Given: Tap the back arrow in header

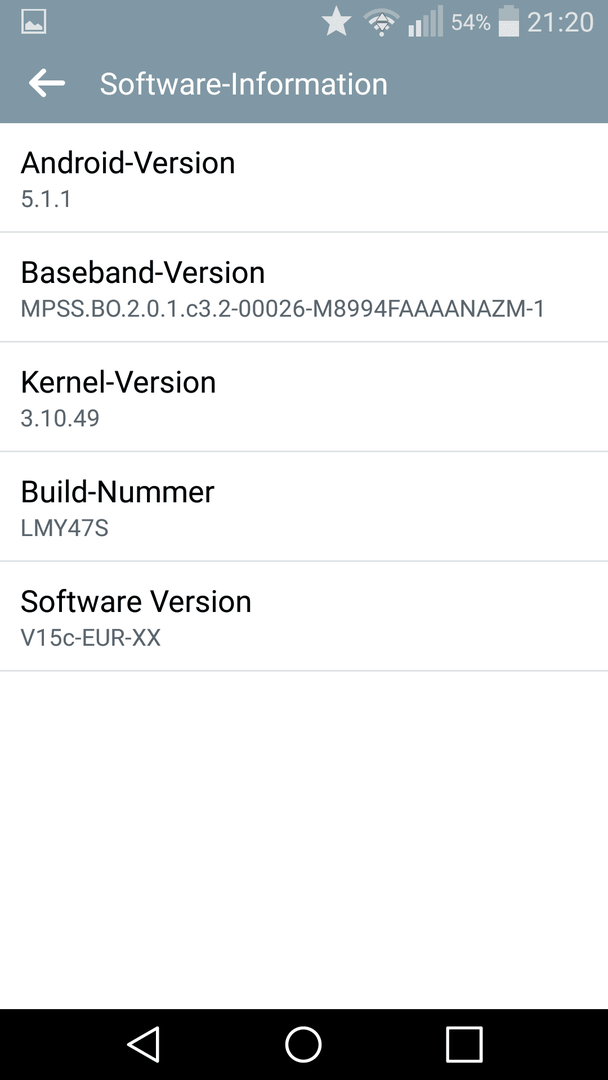Looking at the screenshot, I should click(x=47, y=83).
